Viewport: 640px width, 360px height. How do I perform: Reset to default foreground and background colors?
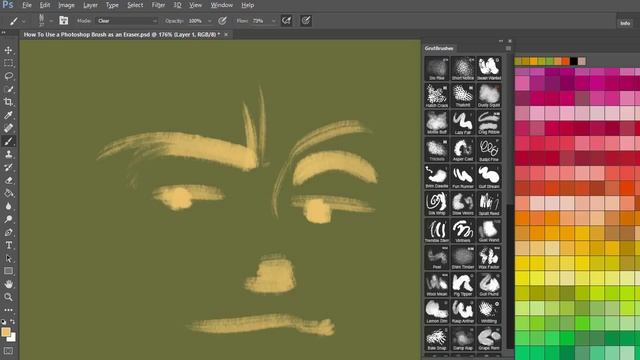click(4, 322)
